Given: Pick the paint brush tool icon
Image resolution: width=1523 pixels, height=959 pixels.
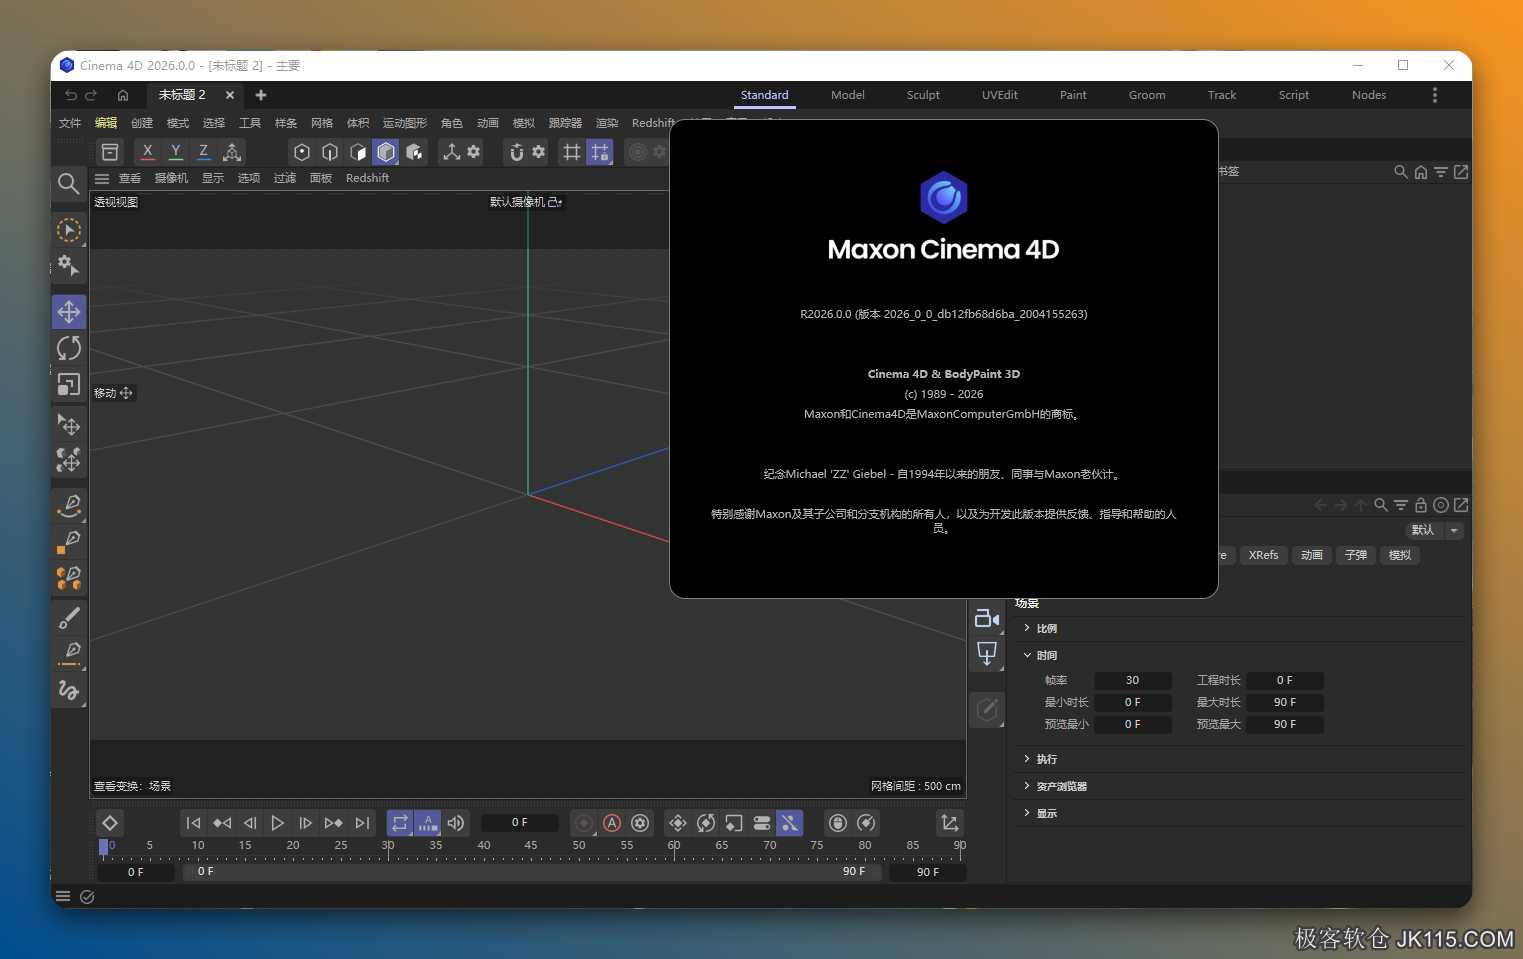Looking at the screenshot, I should click(x=69, y=617).
